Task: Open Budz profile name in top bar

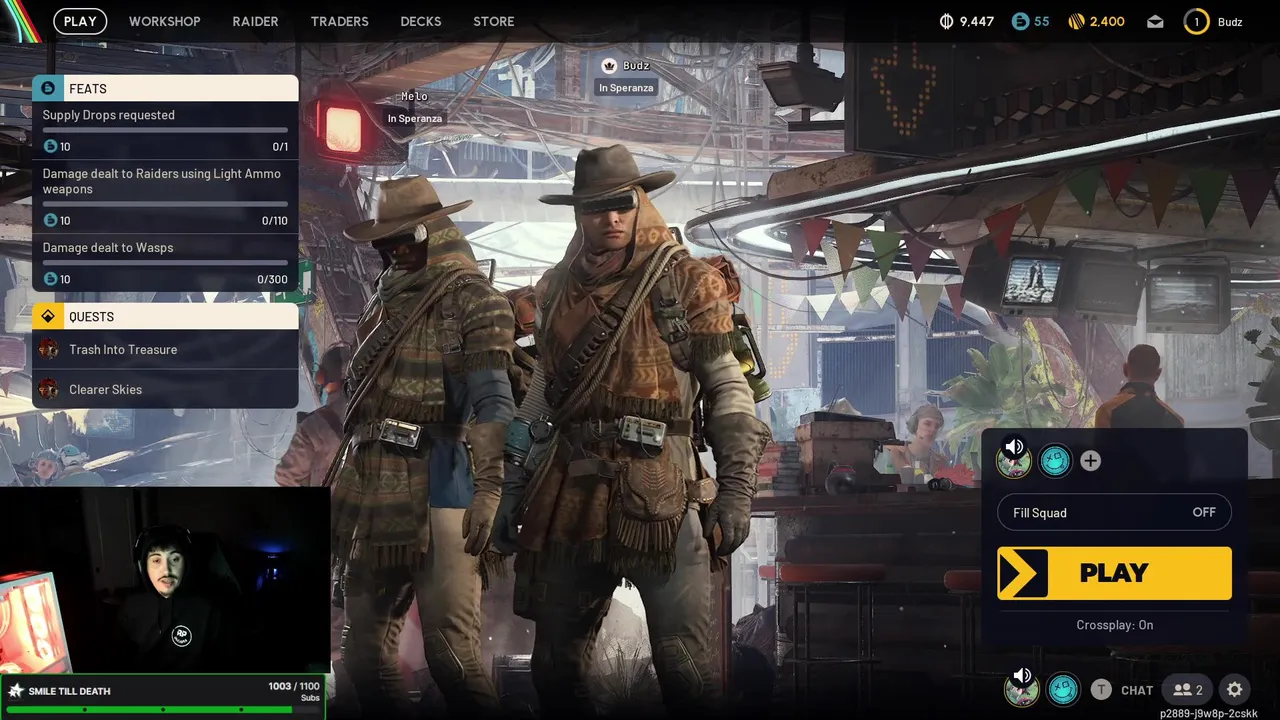Action: 1230,22
